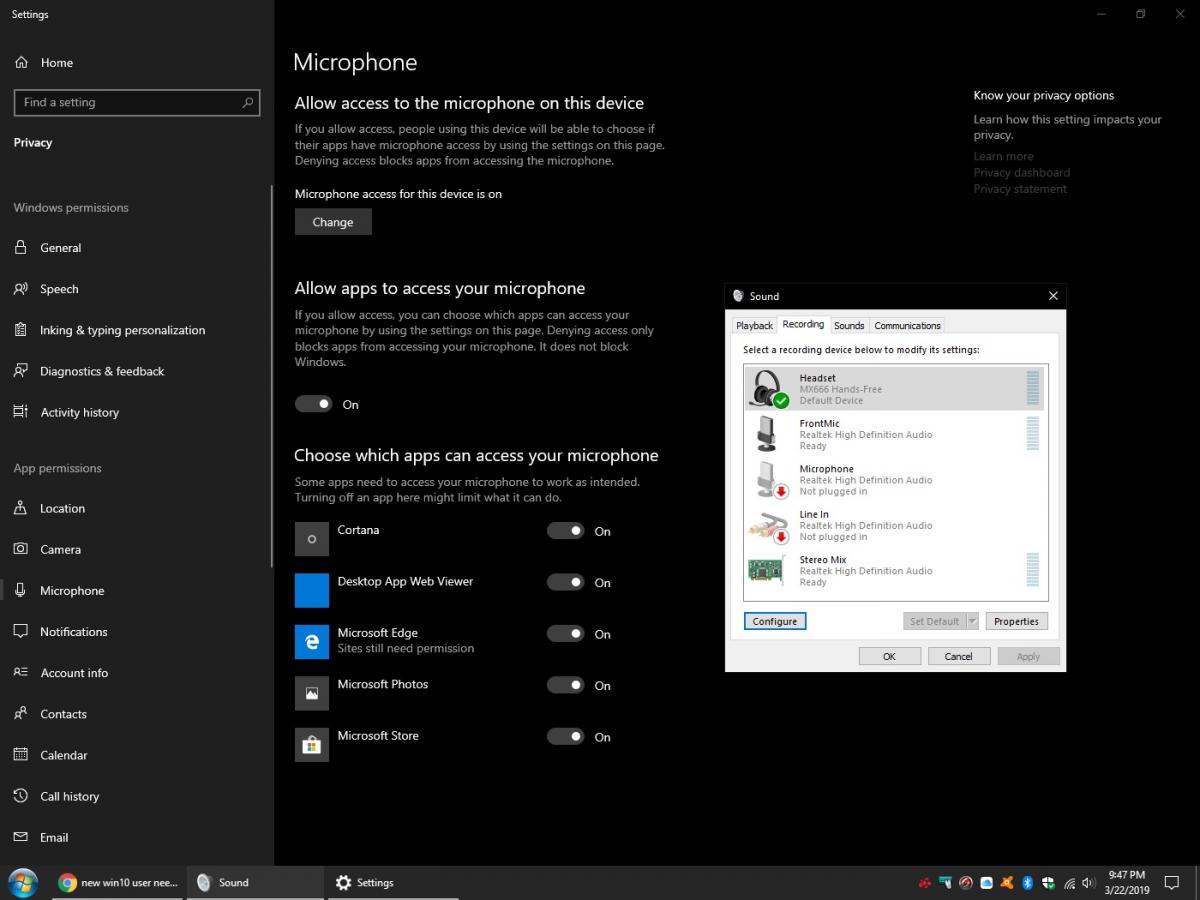Click the Sound taskbar button
Viewport: 1200px width, 900px height.
pyautogui.click(x=255, y=883)
